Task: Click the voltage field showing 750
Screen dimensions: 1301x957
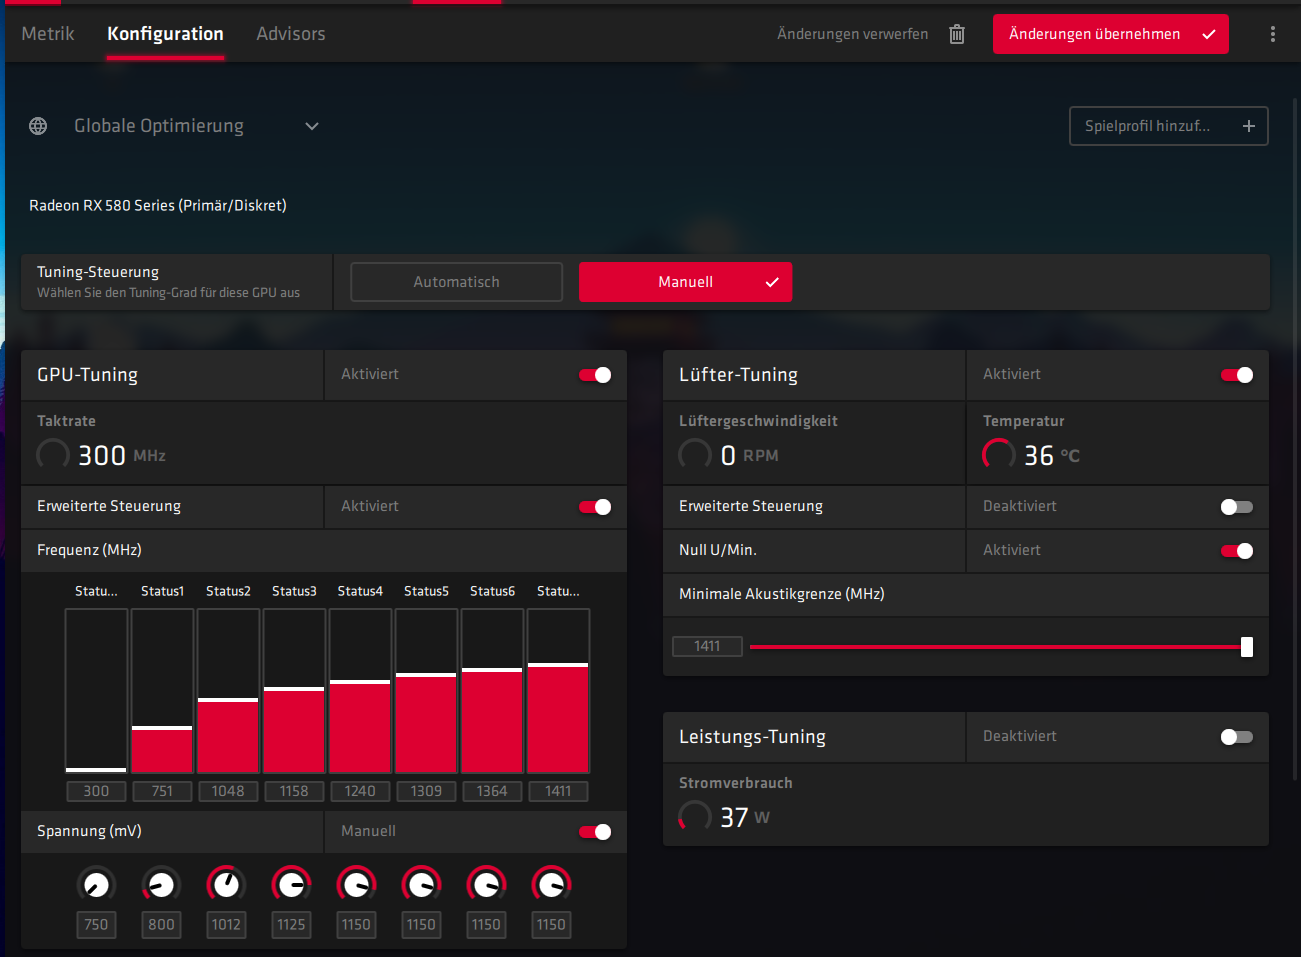Action: [96, 925]
